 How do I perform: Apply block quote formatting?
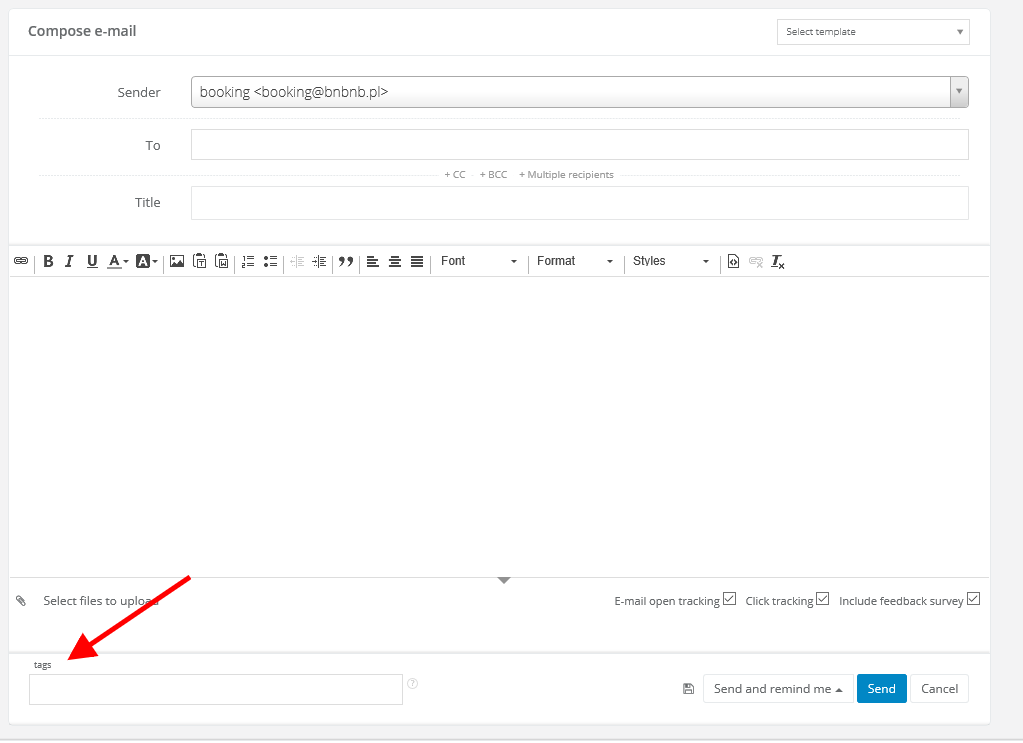346,261
